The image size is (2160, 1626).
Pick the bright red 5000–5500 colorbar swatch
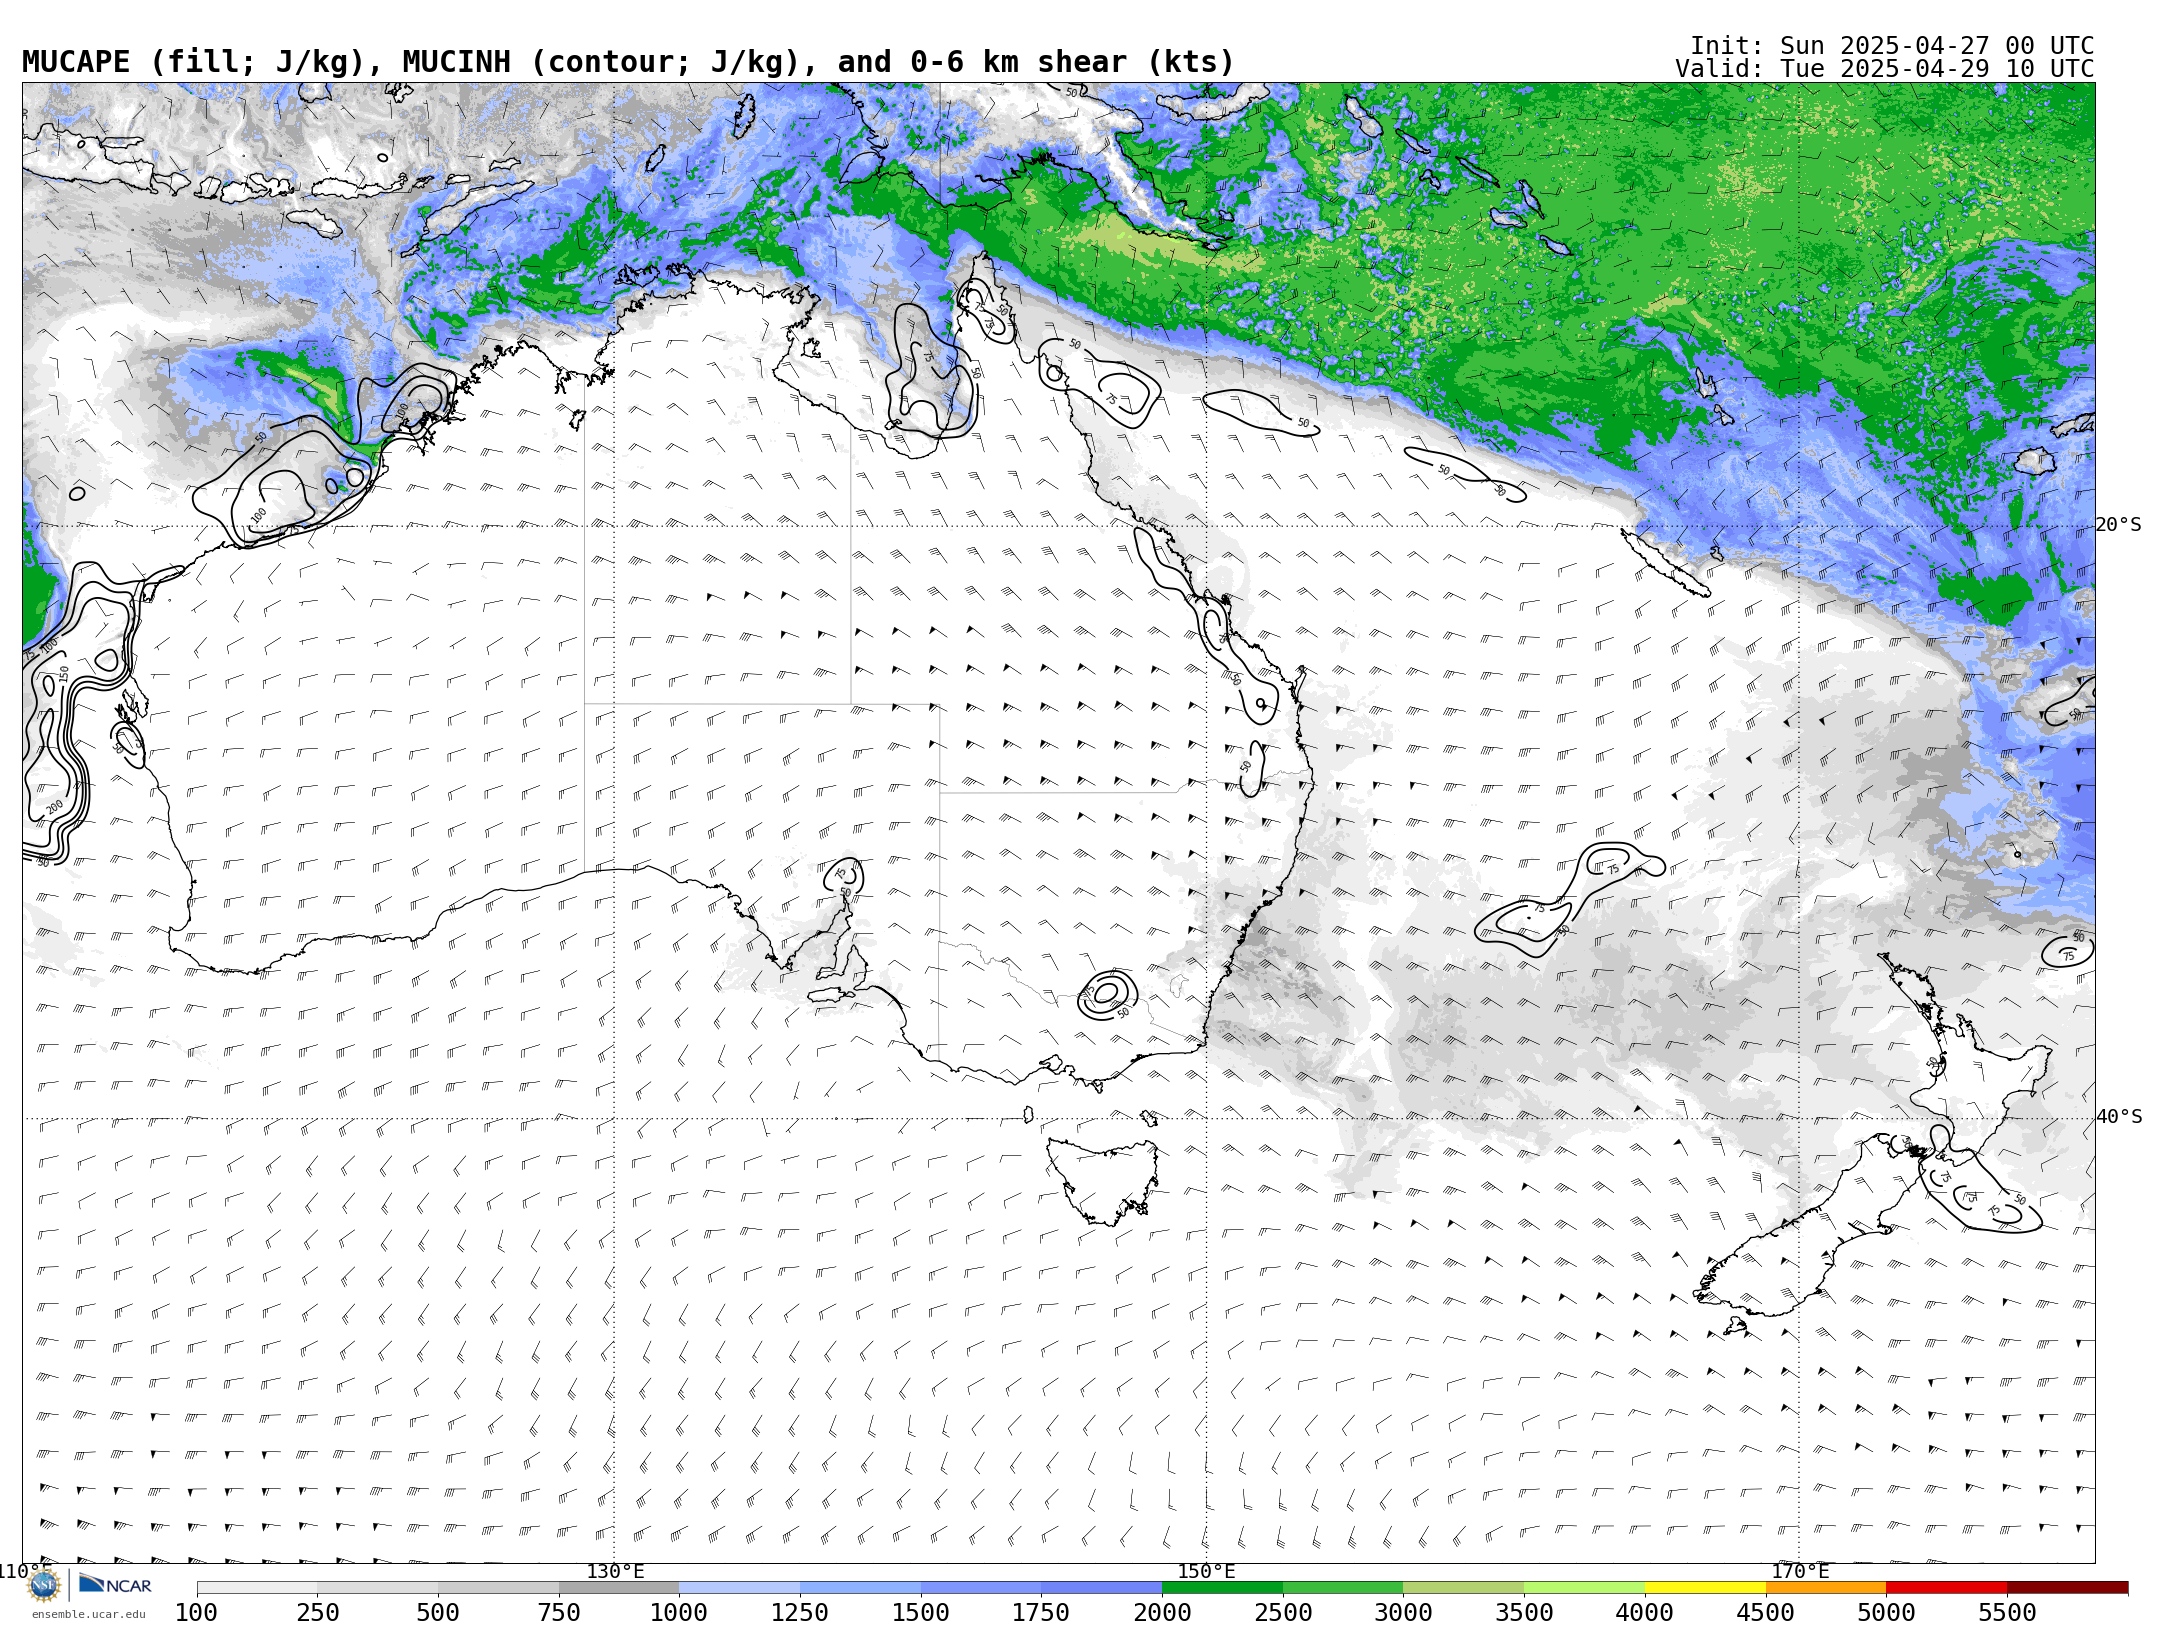click(x=1946, y=1587)
